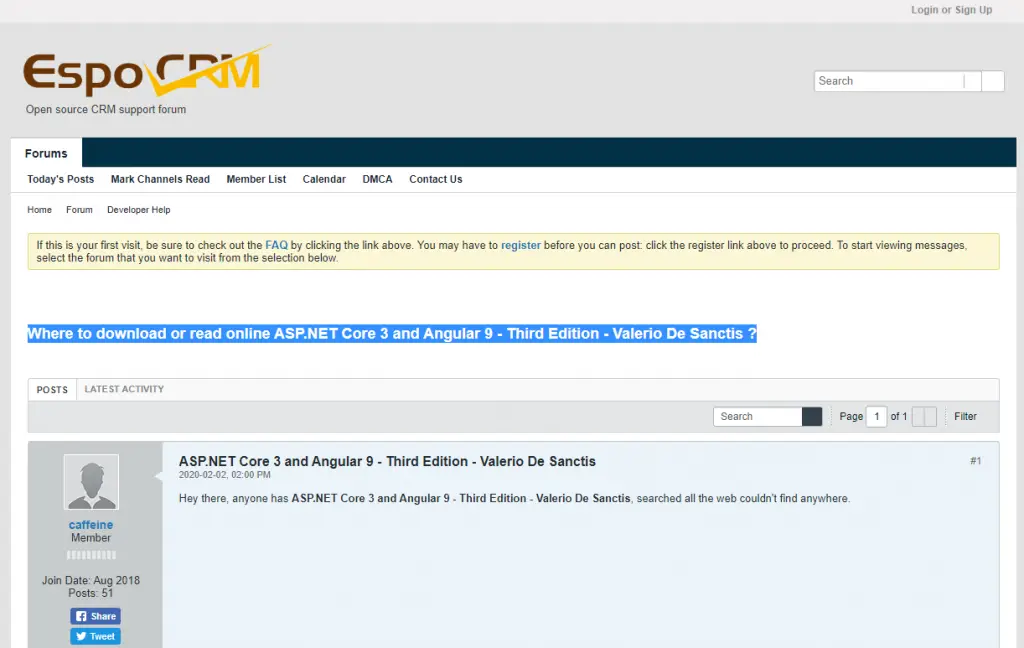
Task: Open post permalink #1
Action: coord(975,461)
